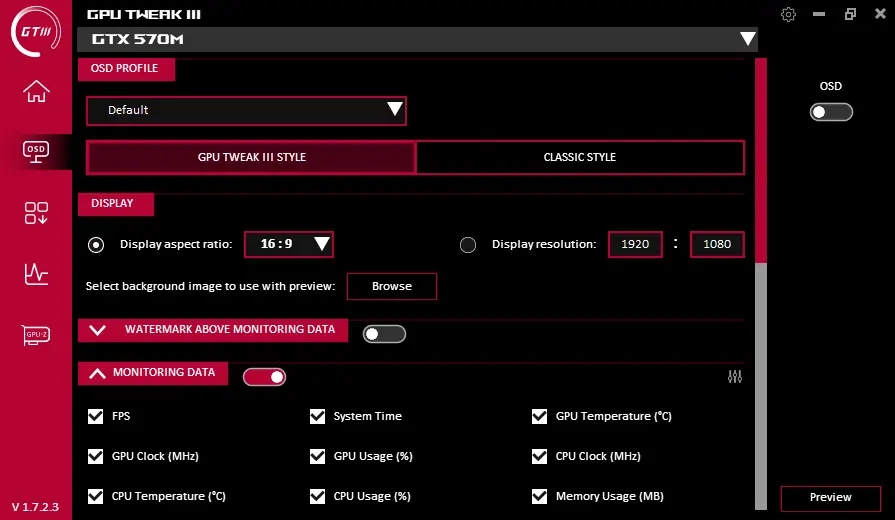The image size is (895, 520).
Task: Restore down the GPU Tweak window
Action: [x=850, y=14]
